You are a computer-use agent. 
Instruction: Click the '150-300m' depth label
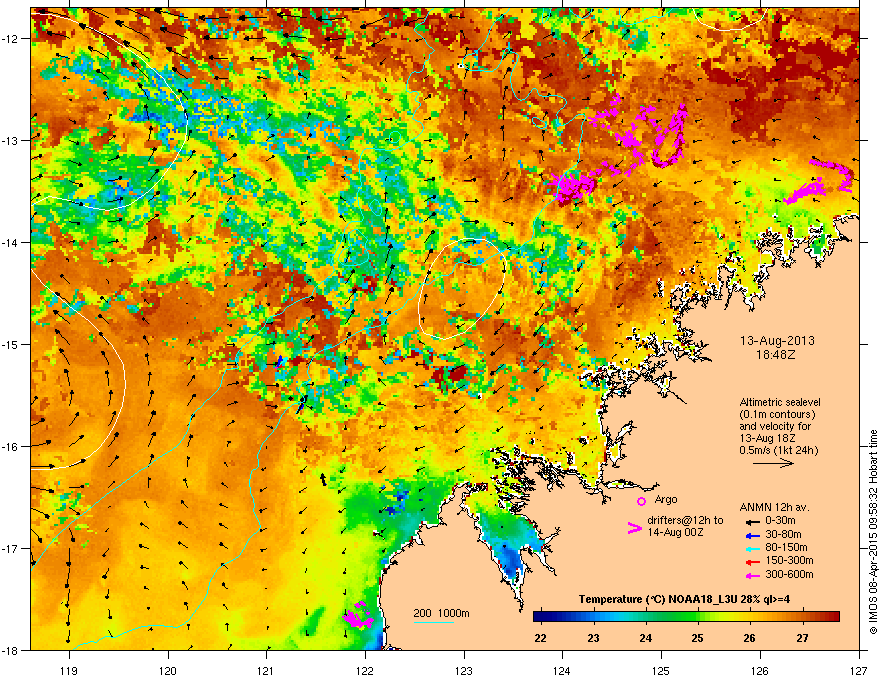789,560
